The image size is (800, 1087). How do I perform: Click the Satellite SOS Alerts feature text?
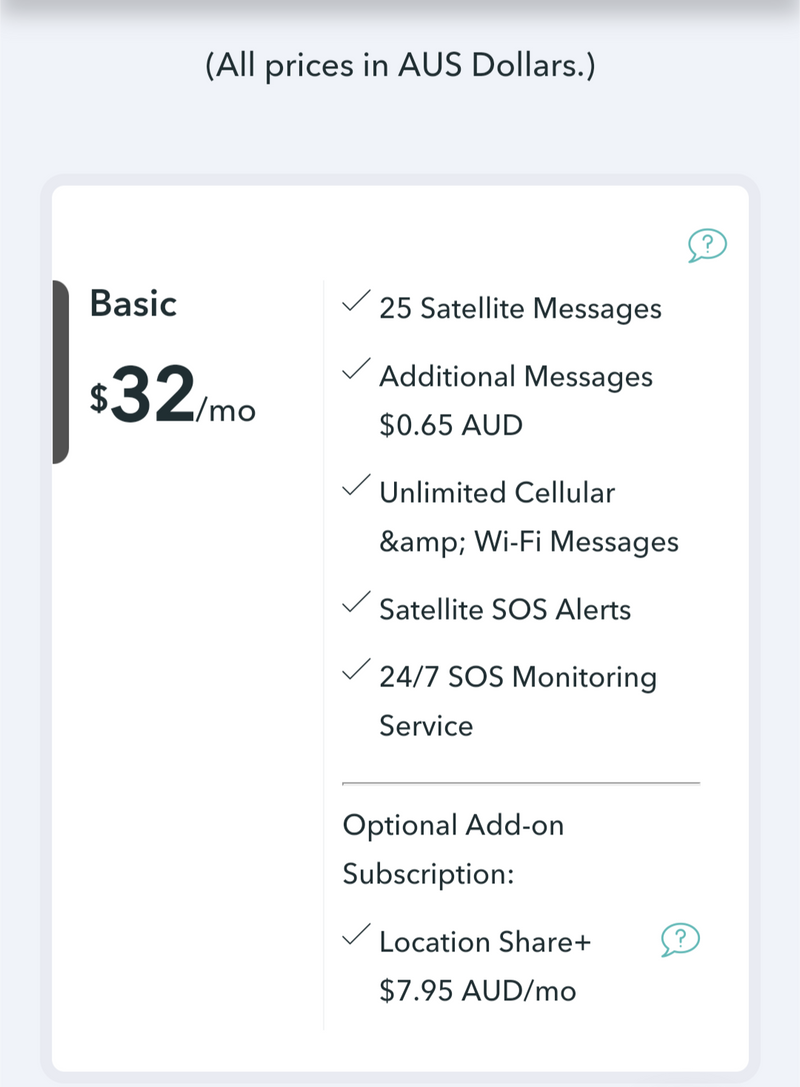point(505,610)
